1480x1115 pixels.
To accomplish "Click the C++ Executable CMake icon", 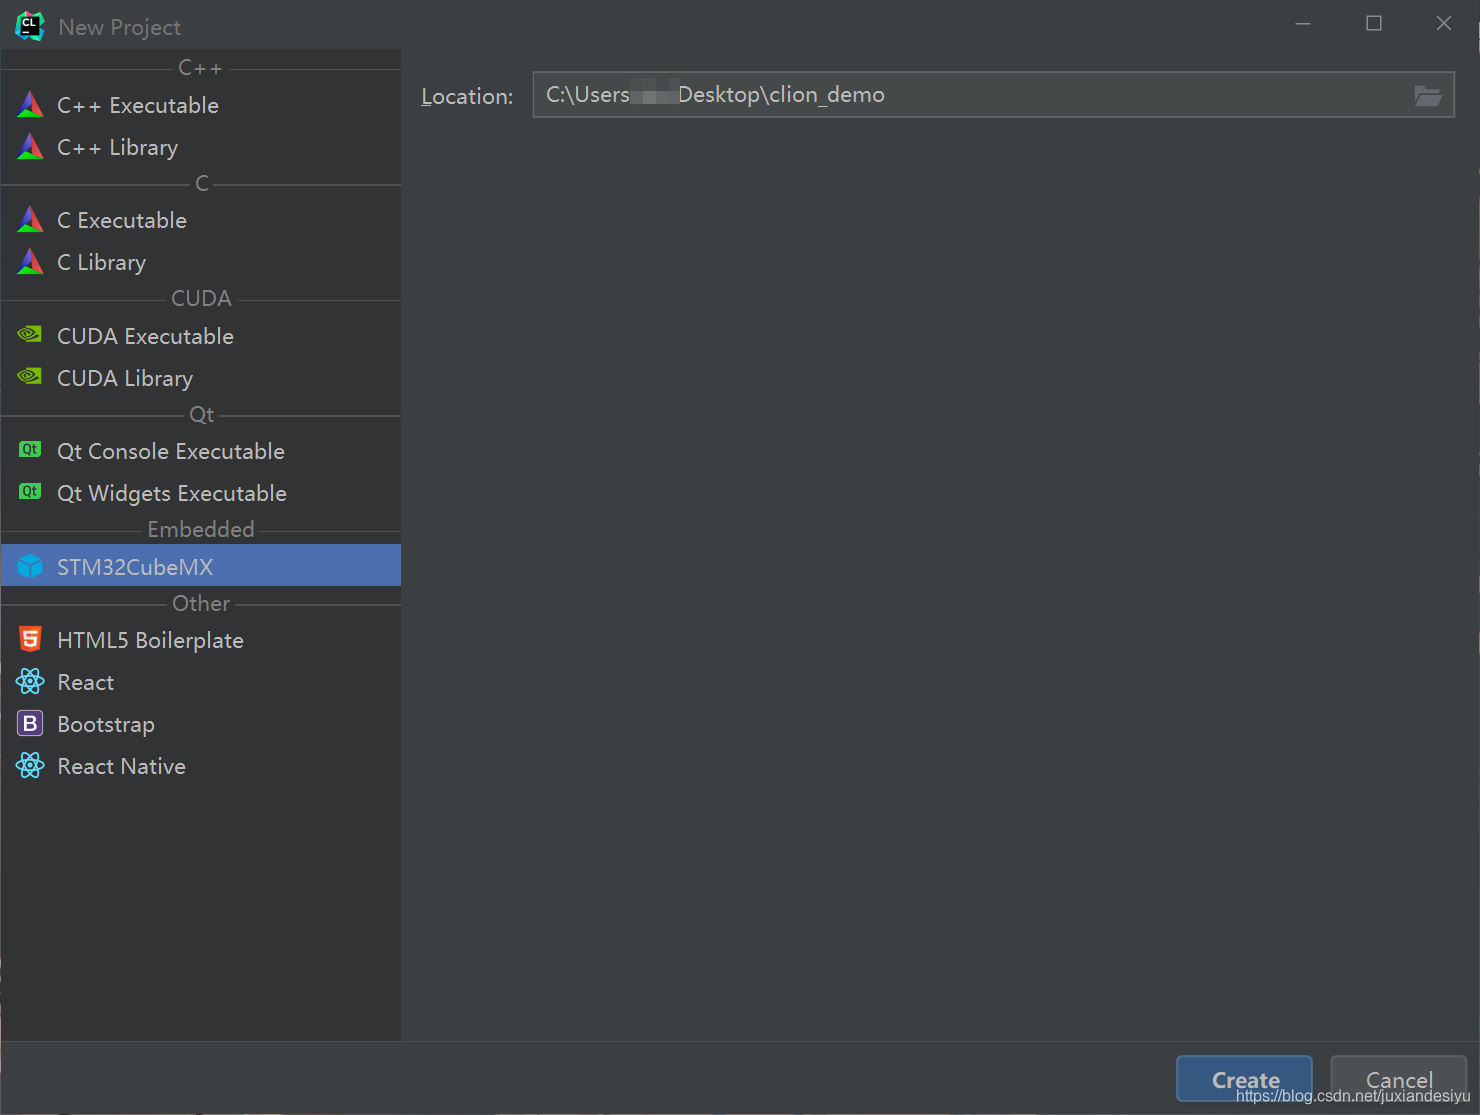I will [x=31, y=105].
